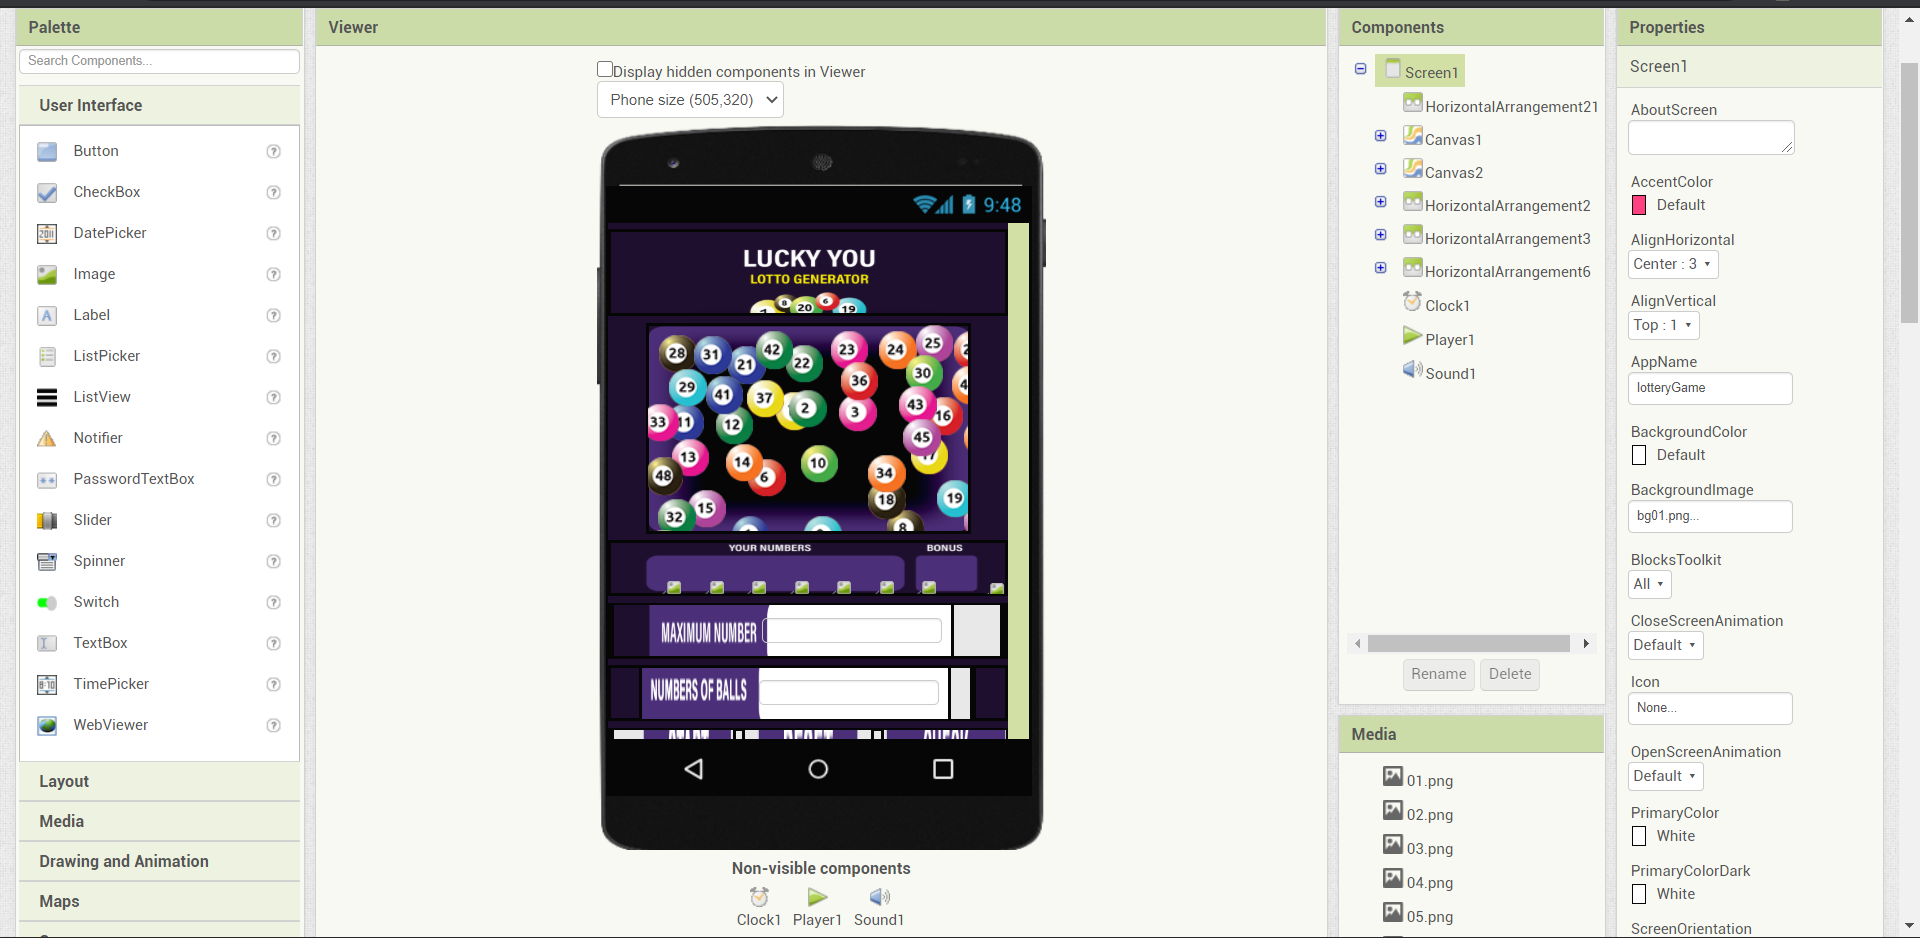The height and width of the screenshot is (938, 1920).
Task: Toggle Display hidden components in Viewer
Action: (605, 70)
